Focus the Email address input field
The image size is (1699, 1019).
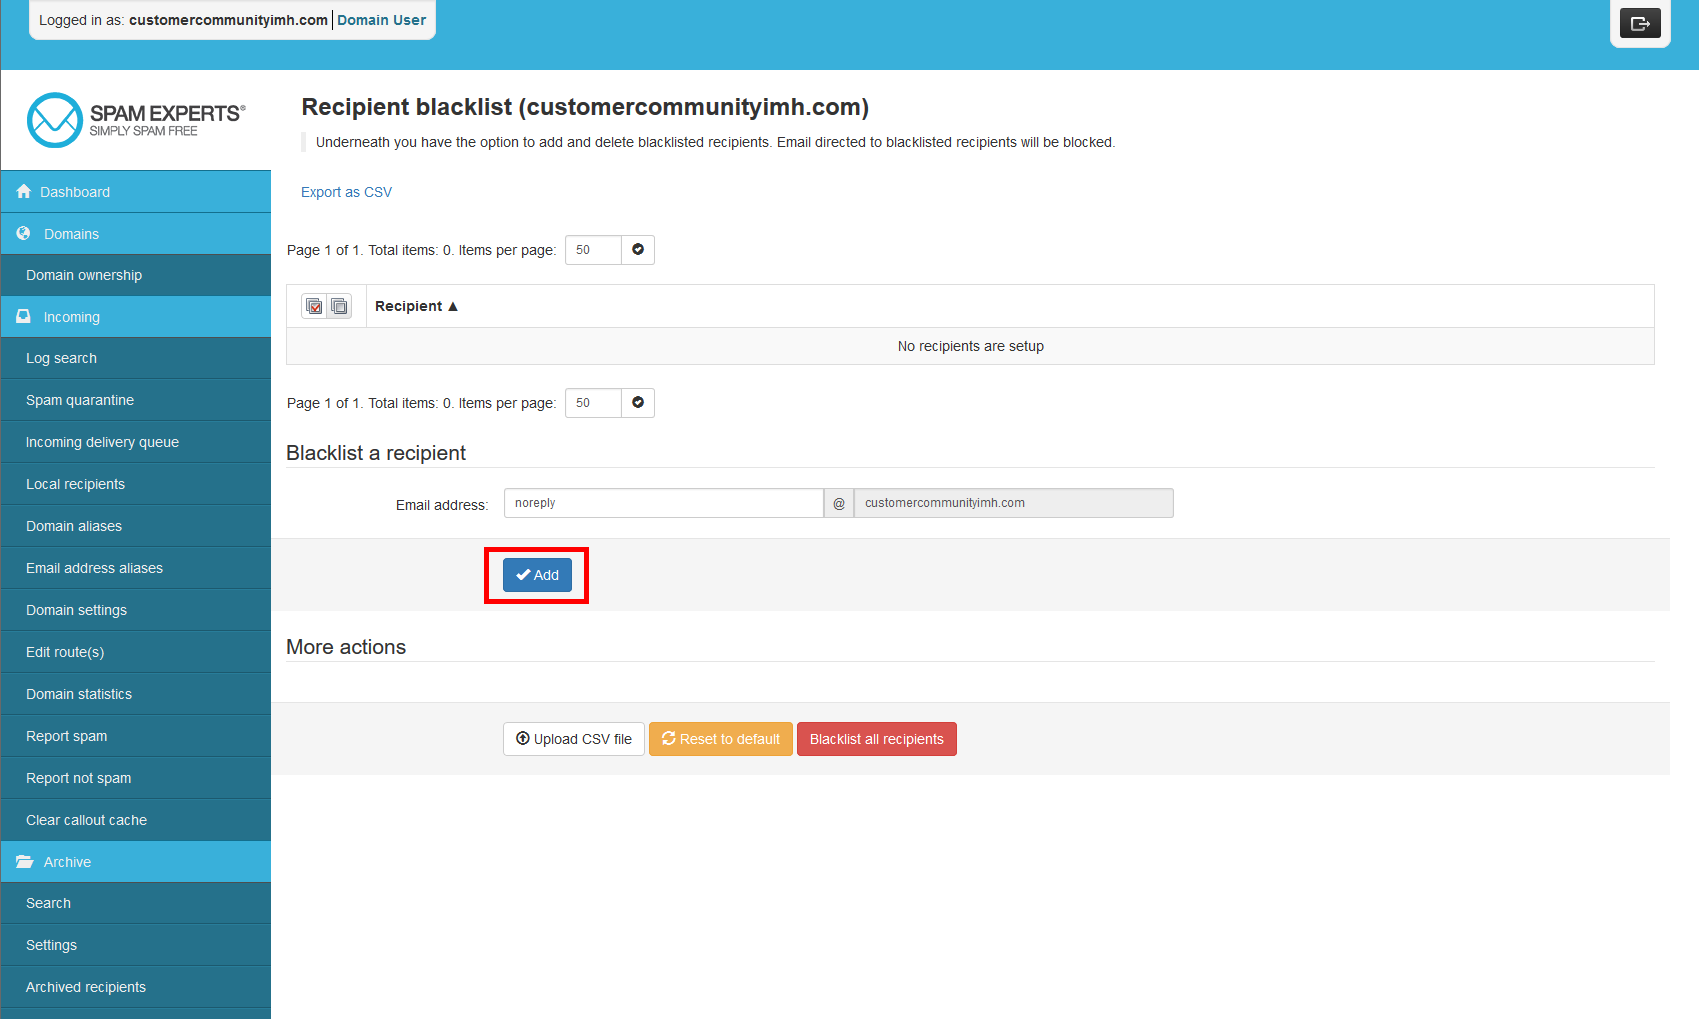click(664, 503)
